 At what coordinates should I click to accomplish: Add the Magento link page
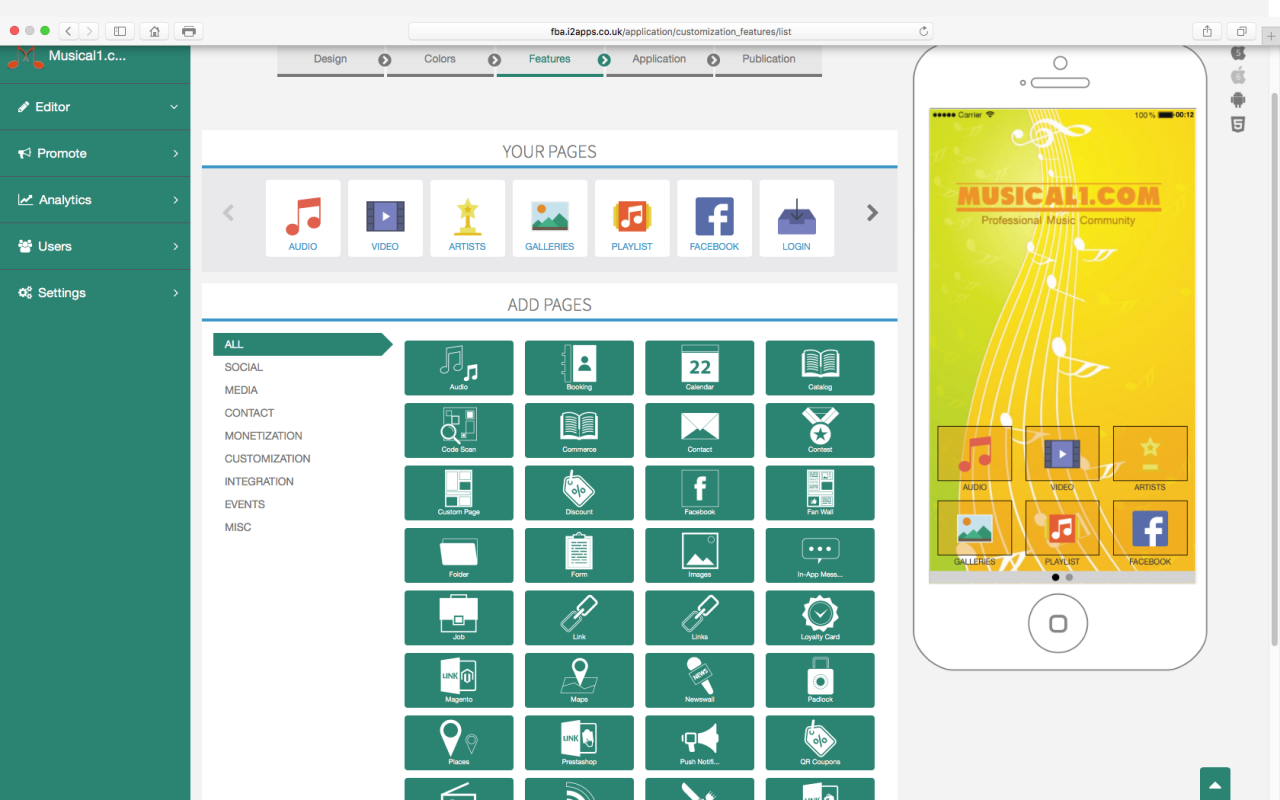pyautogui.click(x=458, y=680)
